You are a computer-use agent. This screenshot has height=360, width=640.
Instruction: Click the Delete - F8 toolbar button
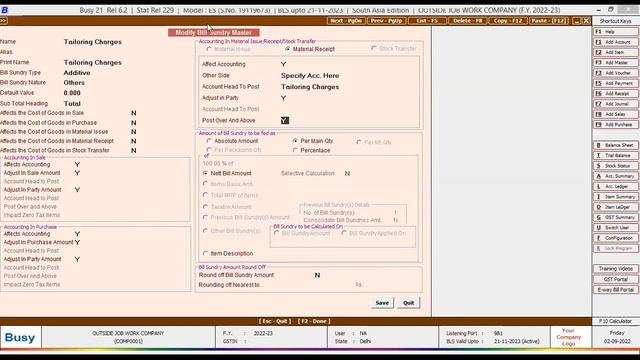coord(467,21)
